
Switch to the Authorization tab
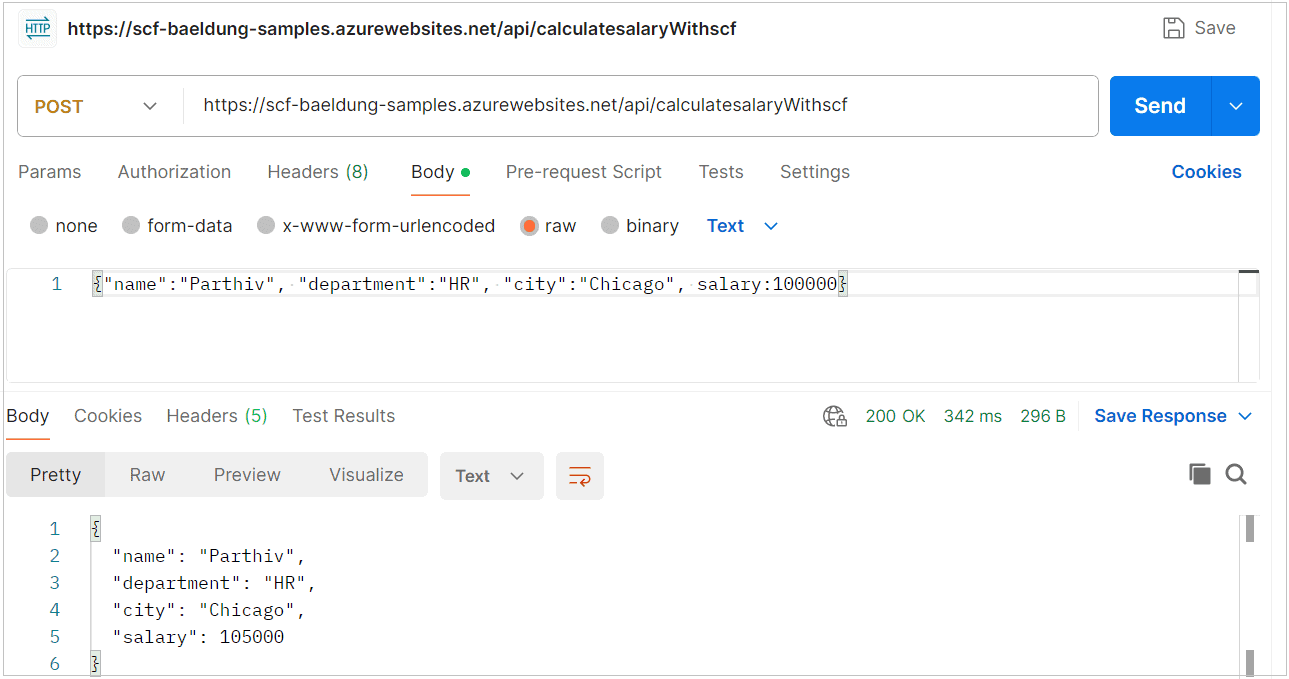[x=174, y=172]
